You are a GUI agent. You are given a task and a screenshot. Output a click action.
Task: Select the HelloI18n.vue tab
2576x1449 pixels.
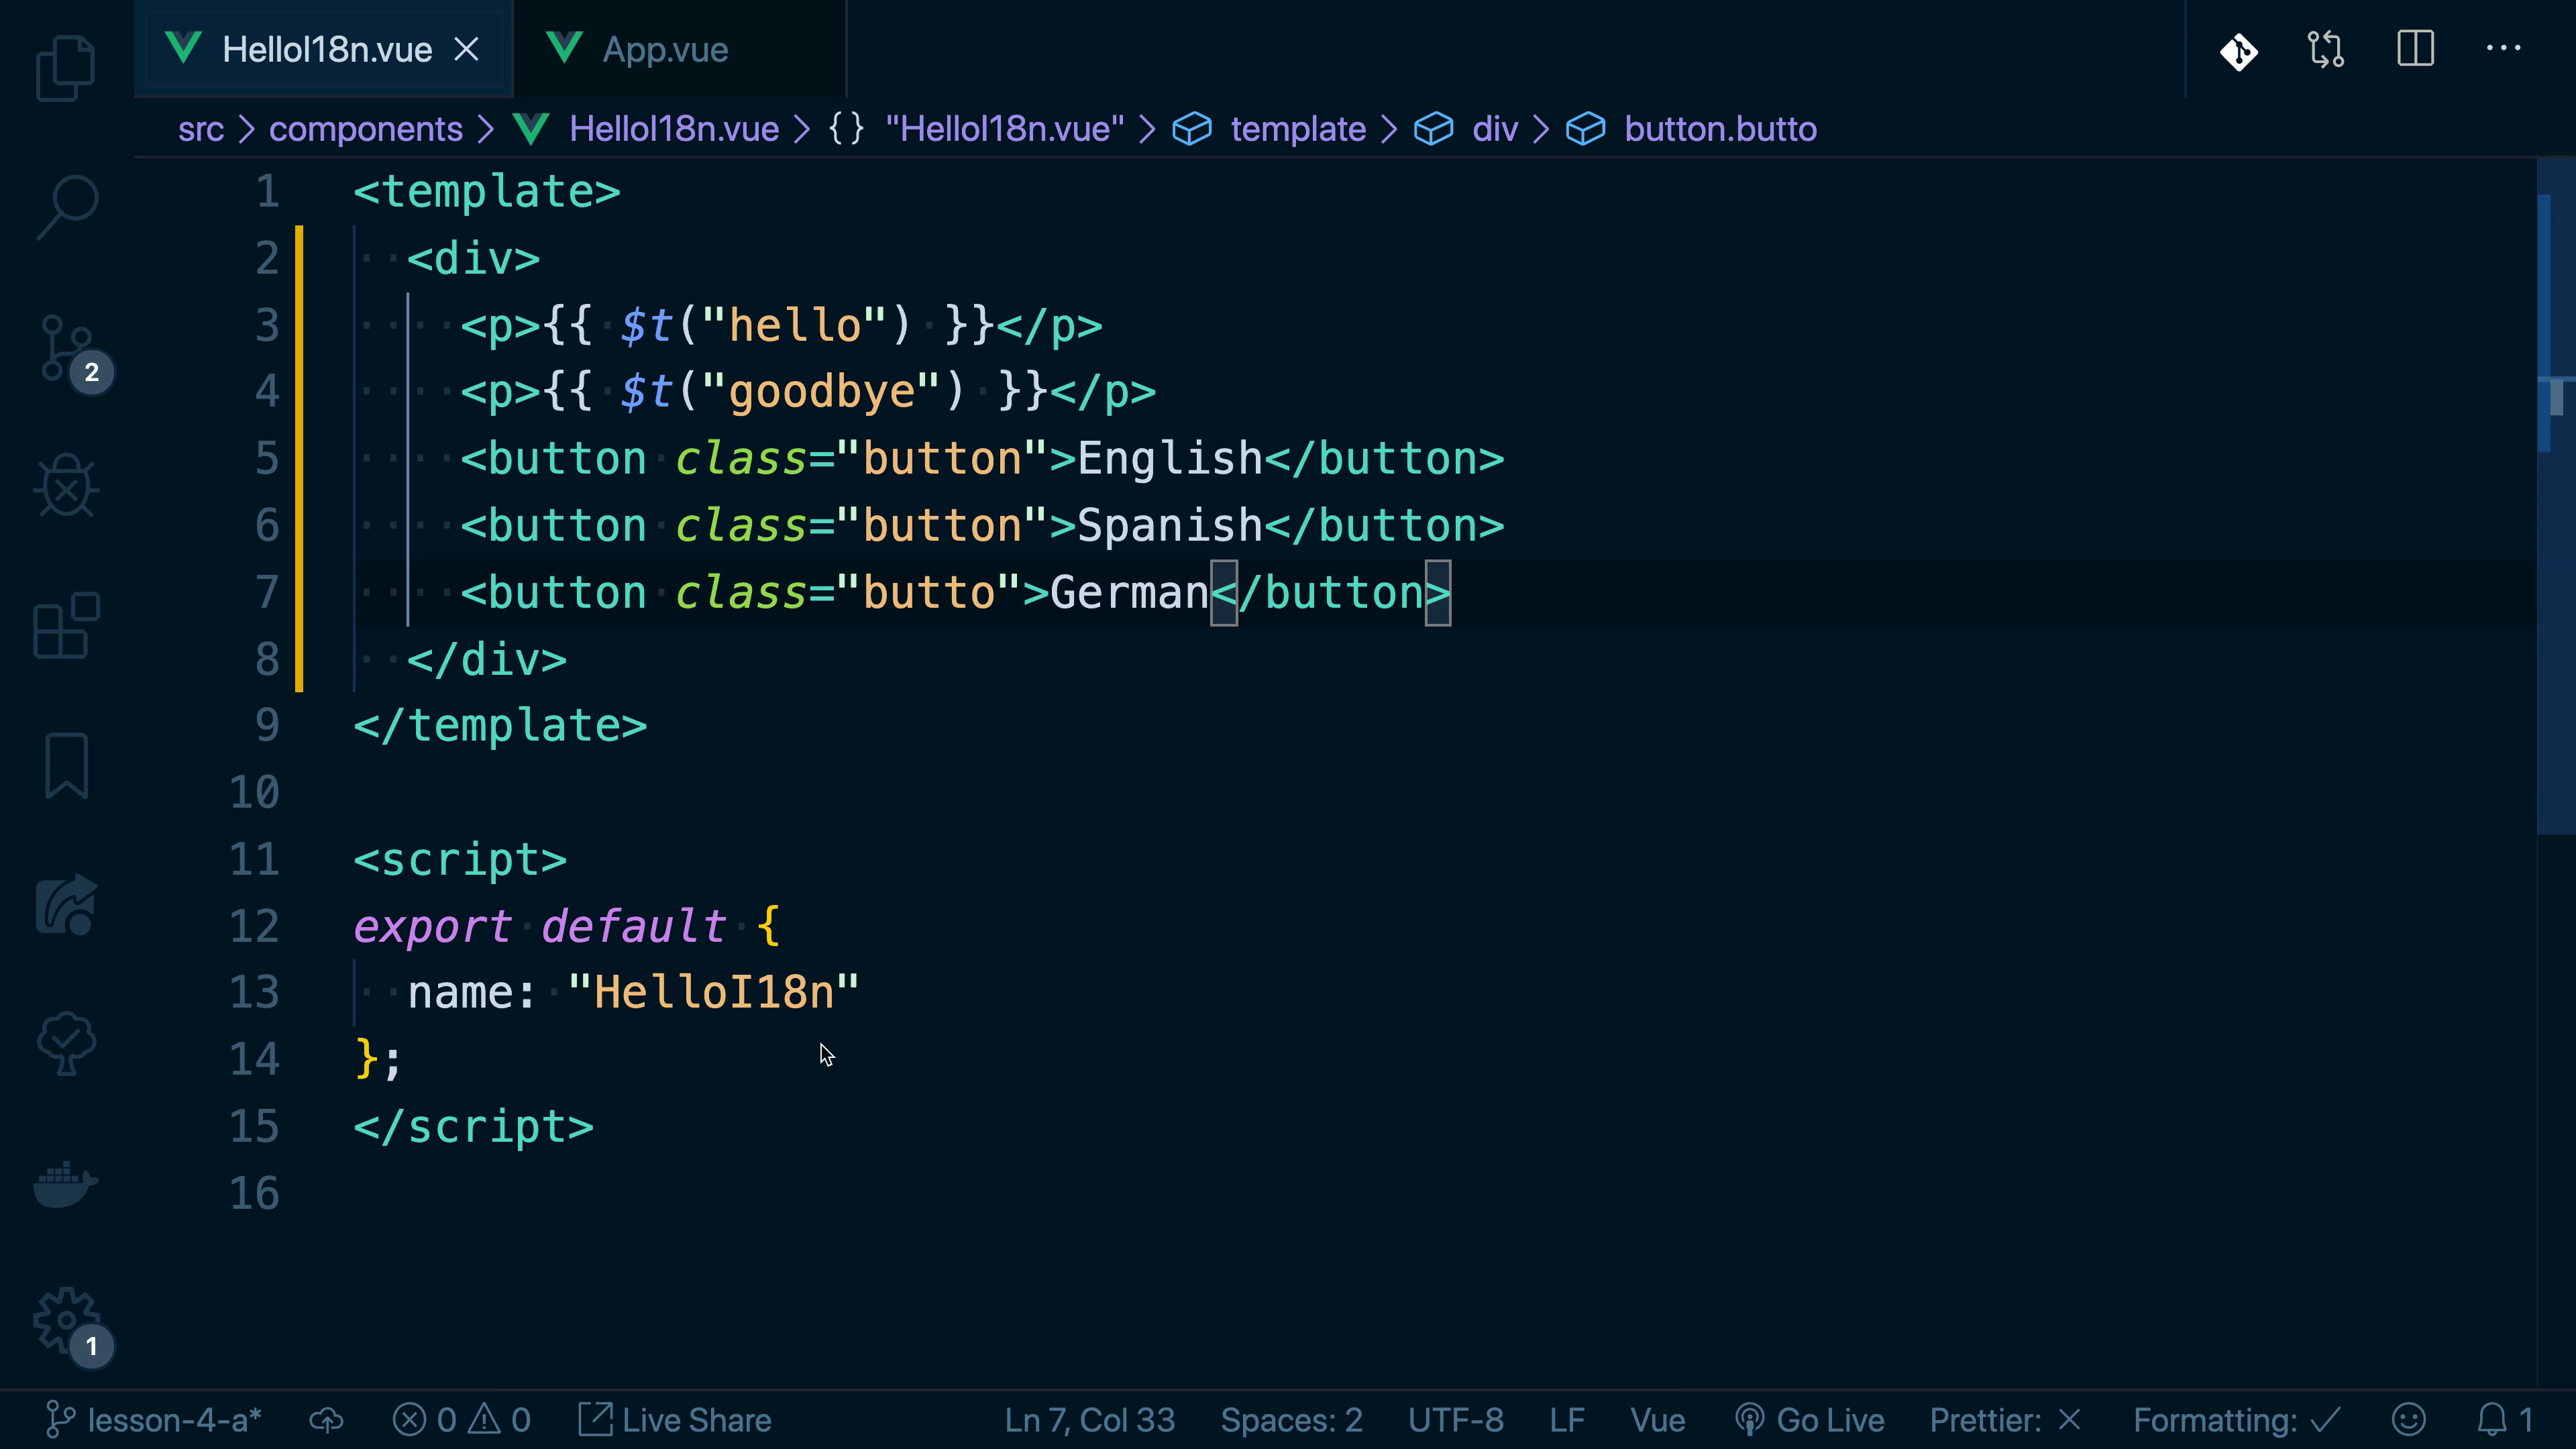324,49
